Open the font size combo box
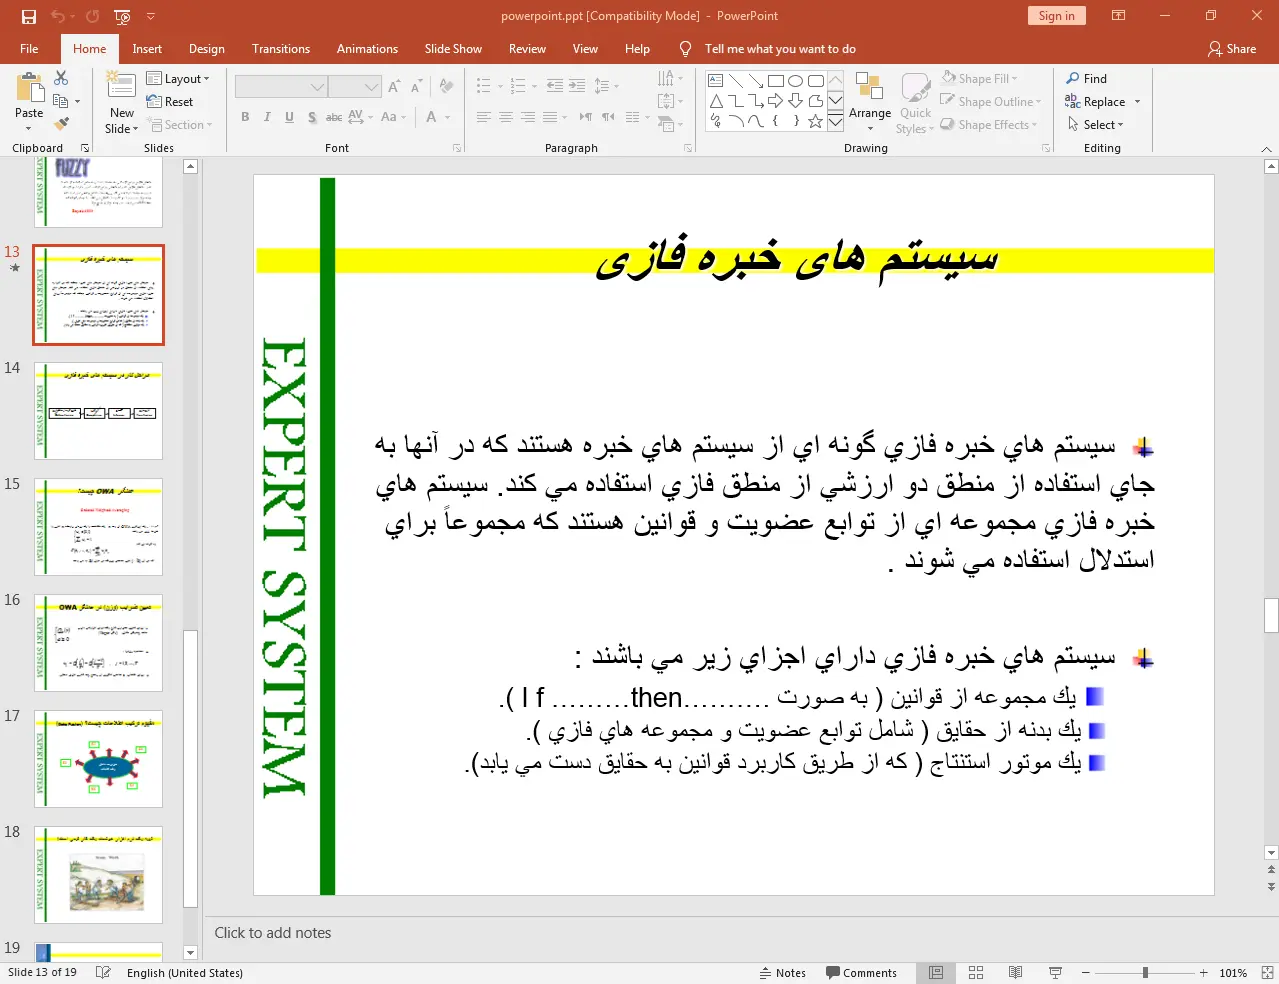The width and height of the screenshot is (1279, 984). pos(355,87)
